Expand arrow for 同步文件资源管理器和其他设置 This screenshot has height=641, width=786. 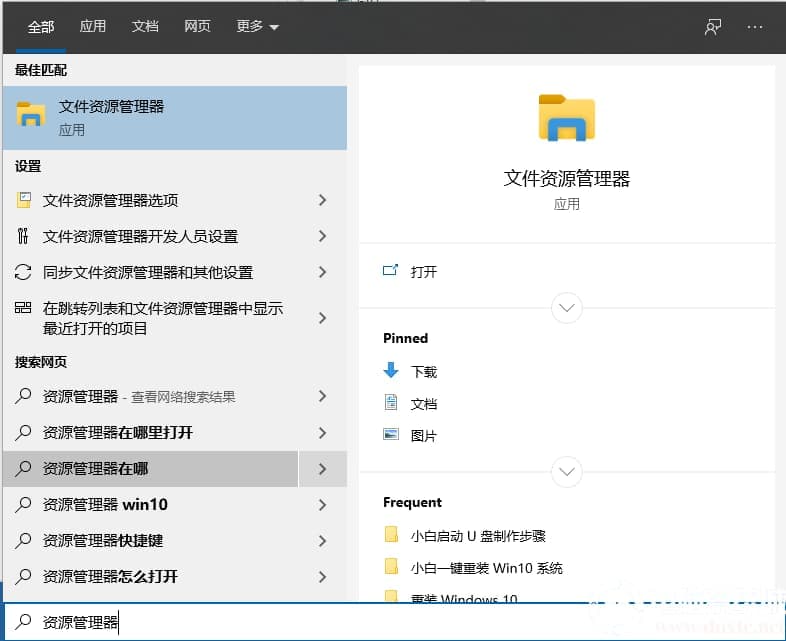click(x=322, y=272)
